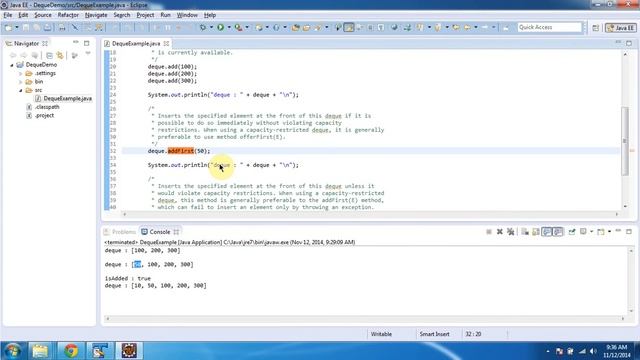The height and width of the screenshot is (360, 640).
Task: Open File Explorer from taskbar
Action: 40,351
